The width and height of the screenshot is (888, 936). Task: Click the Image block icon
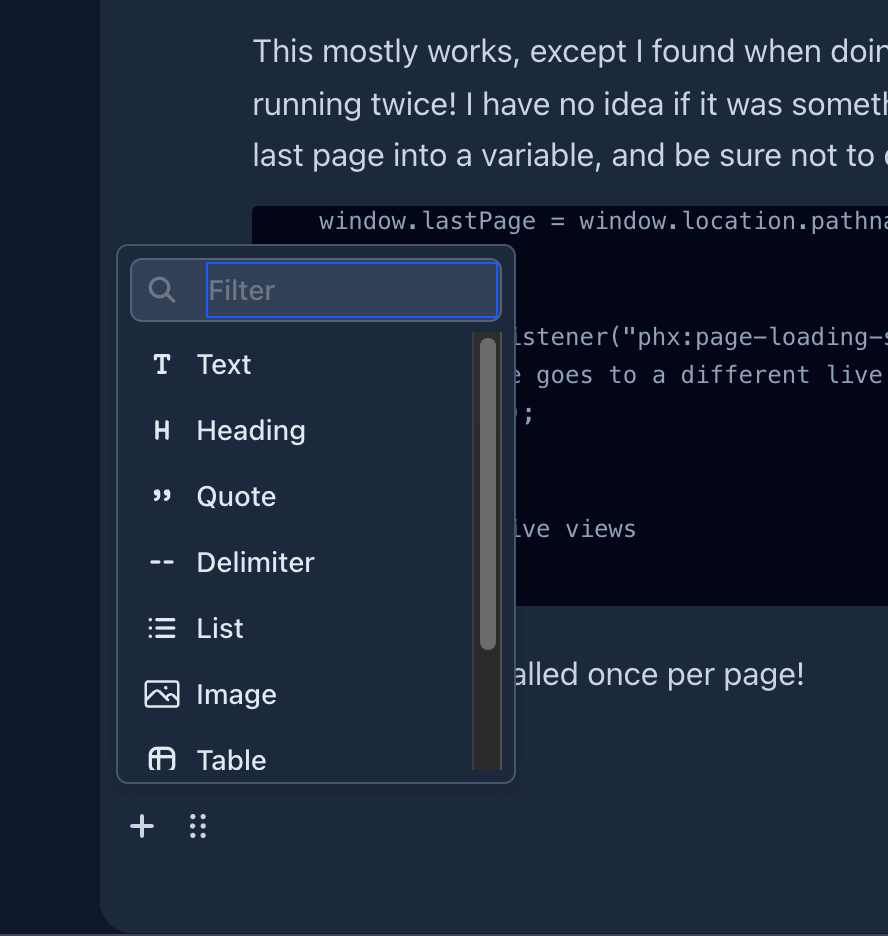click(x=161, y=694)
